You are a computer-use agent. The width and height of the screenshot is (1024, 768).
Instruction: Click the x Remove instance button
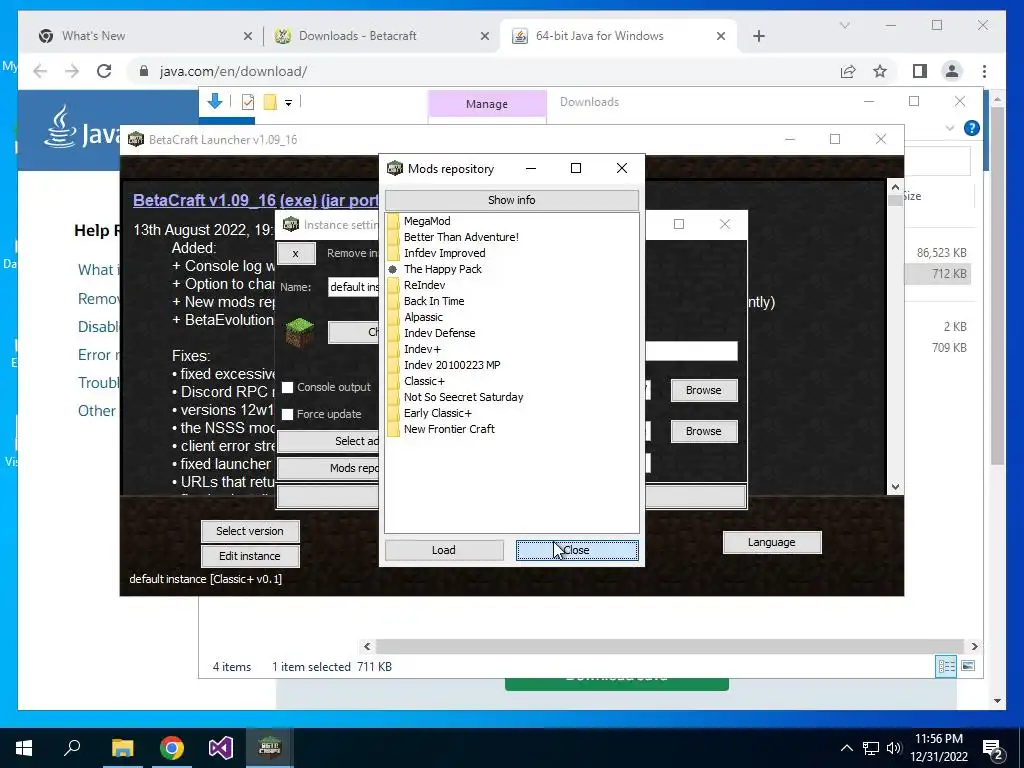[x=296, y=253]
